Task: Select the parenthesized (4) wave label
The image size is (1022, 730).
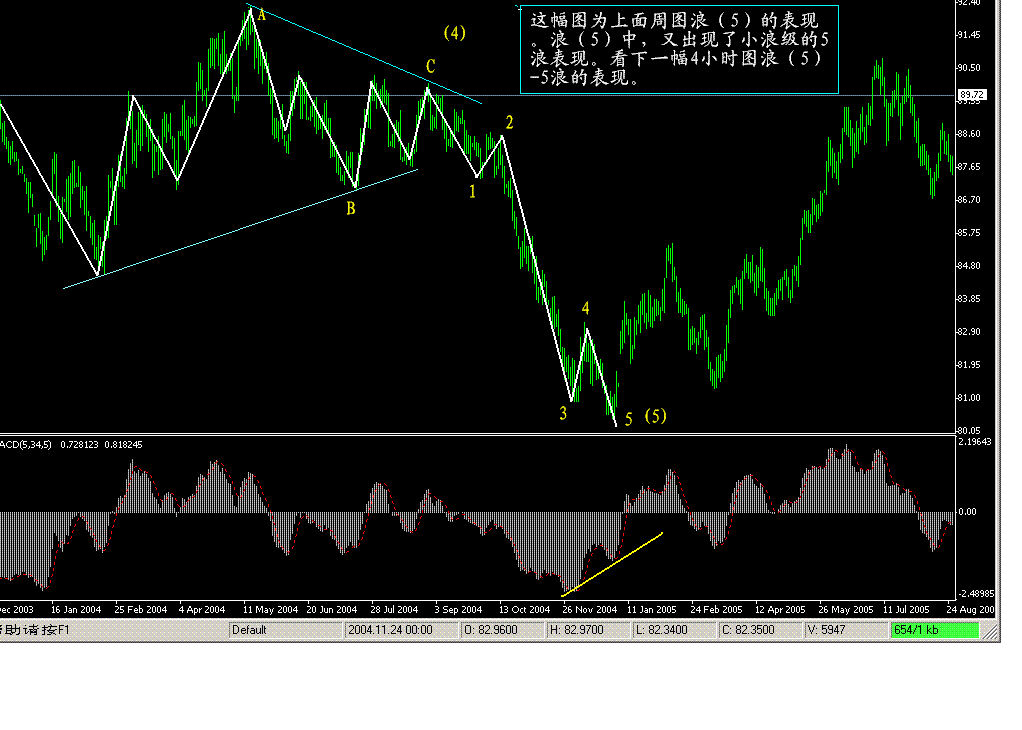Action: click(454, 33)
